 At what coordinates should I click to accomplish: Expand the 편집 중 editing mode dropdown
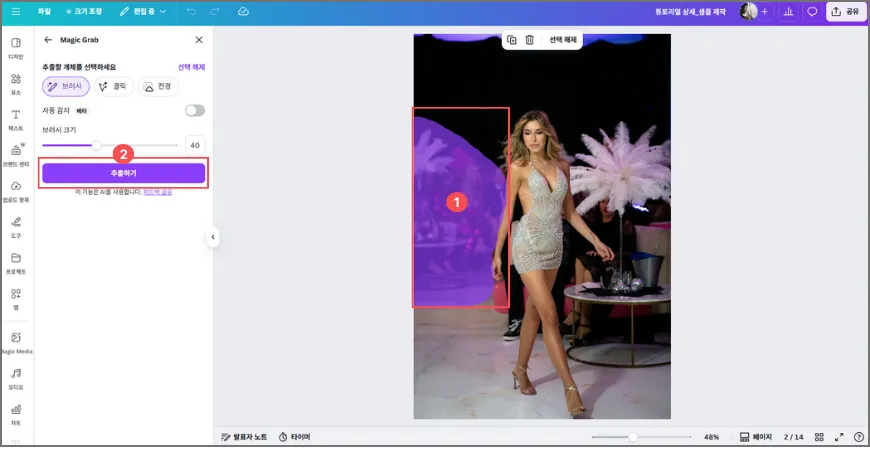tap(143, 12)
